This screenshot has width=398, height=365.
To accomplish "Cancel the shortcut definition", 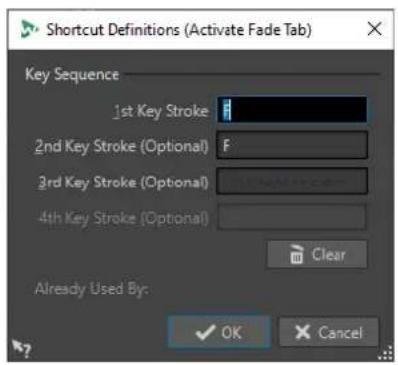I will pos(329,332).
